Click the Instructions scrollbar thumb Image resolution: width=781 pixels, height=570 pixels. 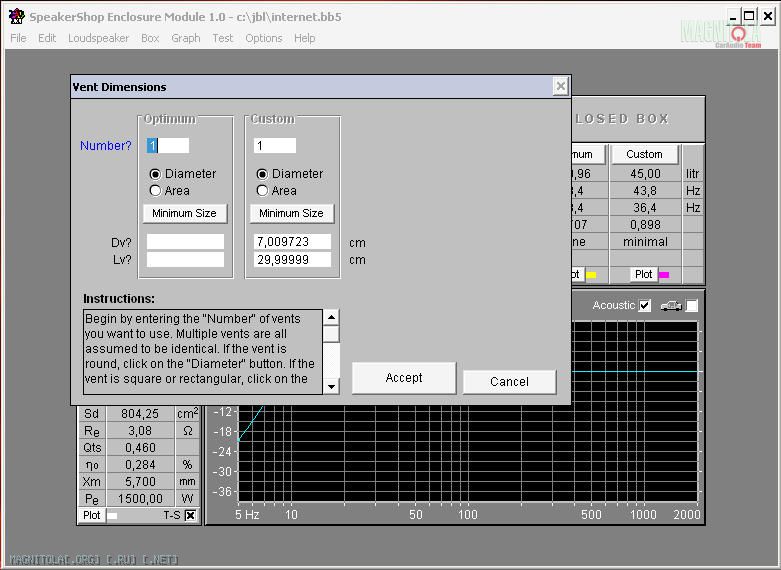point(331,334)
